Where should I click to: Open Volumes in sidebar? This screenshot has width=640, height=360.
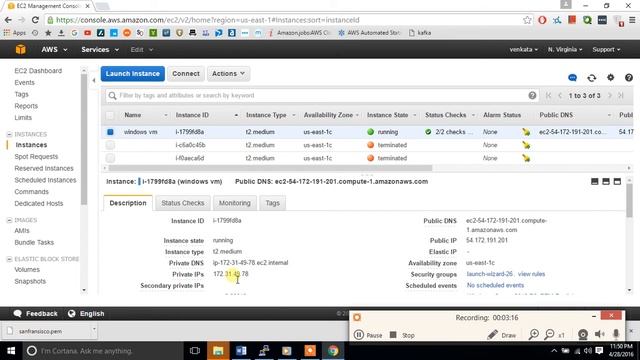27,269
